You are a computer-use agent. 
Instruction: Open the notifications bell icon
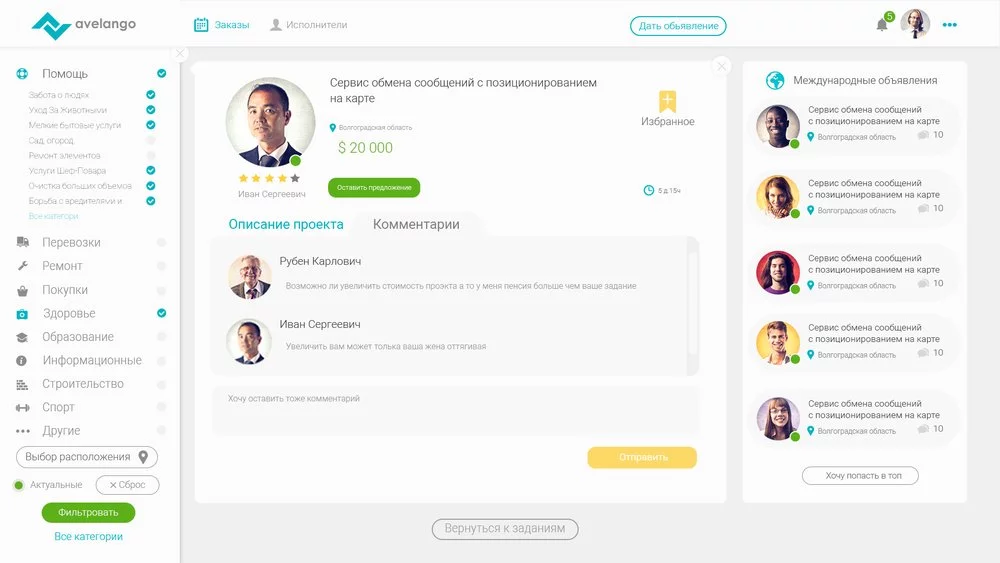click(882, 25)
